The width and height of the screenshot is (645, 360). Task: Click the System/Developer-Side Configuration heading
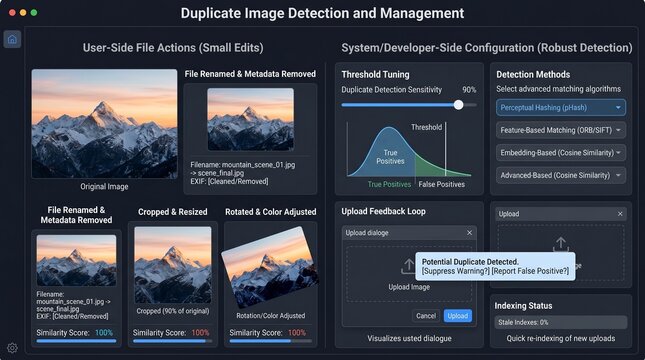[x=487, y=48]
